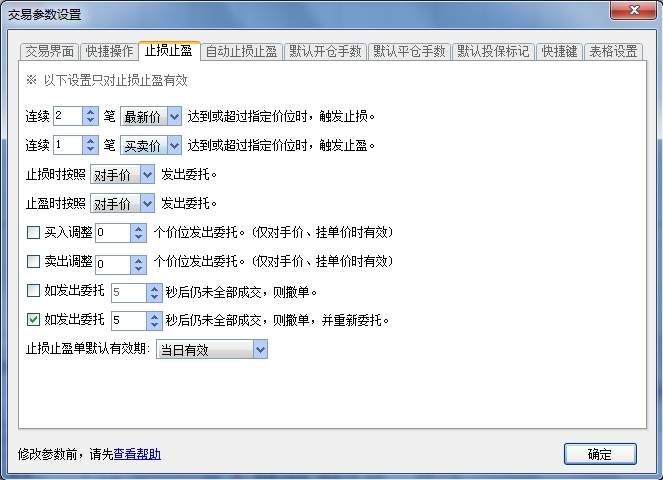The height and width of the screenshot is (480, 663).
Task: Uncheck the 撤单并重新委托 checkbox
Action: click(x=33, y=319)
